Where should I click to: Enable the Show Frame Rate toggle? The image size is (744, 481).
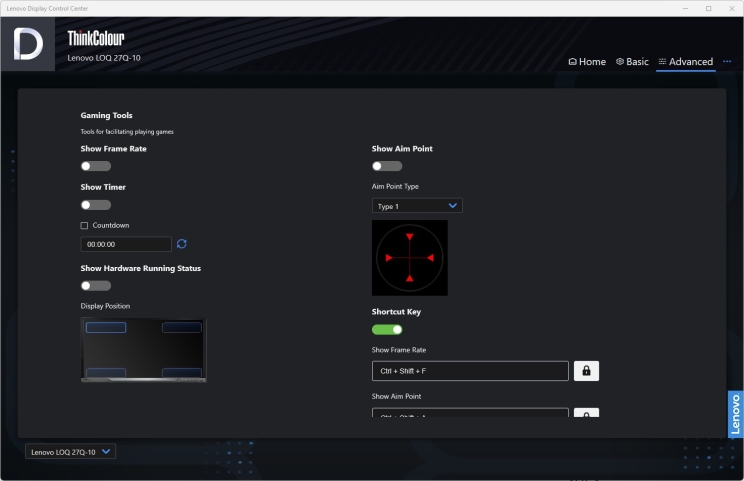coord(96,166)
